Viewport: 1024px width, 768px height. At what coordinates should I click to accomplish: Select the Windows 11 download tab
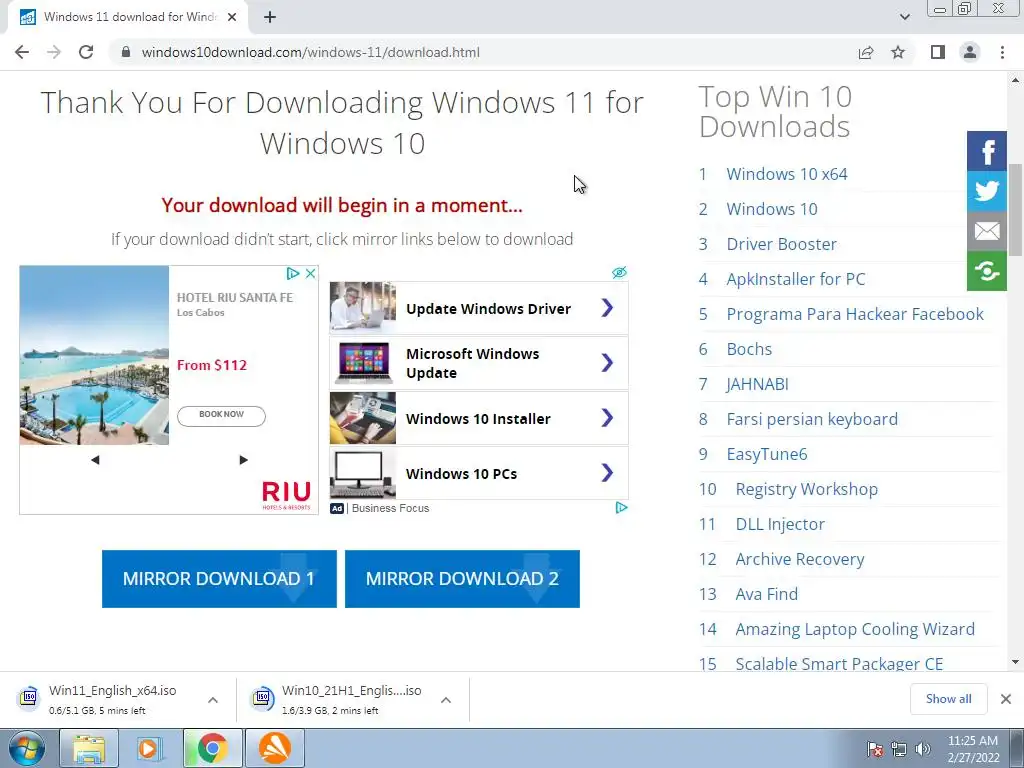(128, 18)
